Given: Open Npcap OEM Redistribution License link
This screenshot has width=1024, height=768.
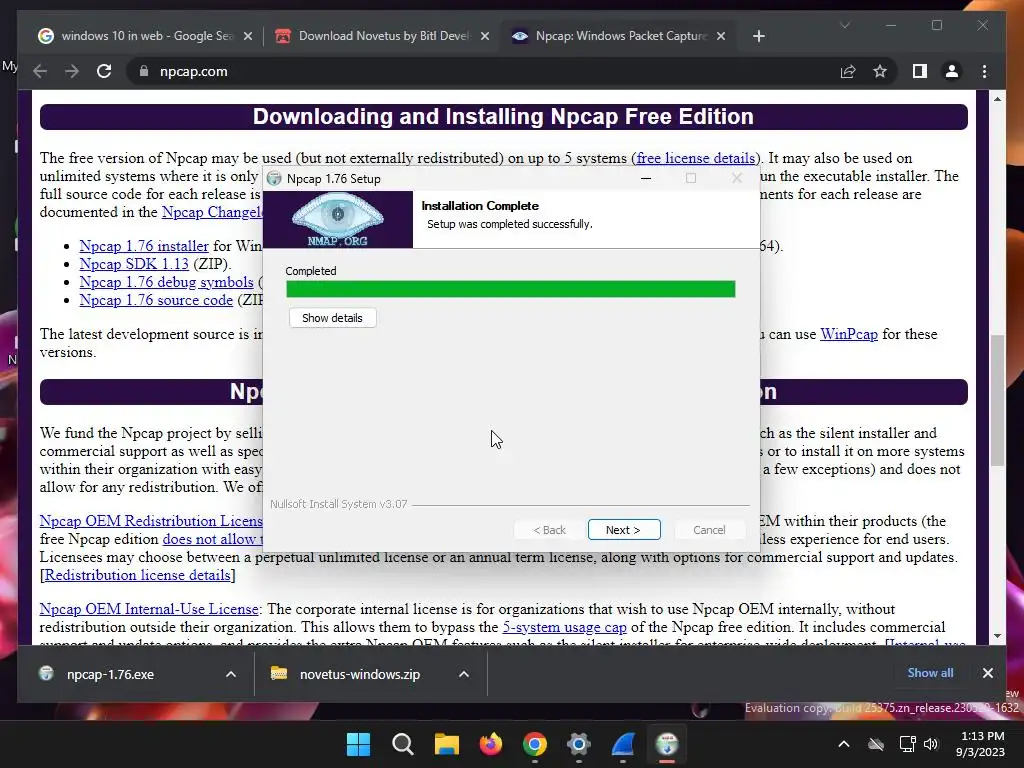Looking at the screenshot, I should 151,521.
